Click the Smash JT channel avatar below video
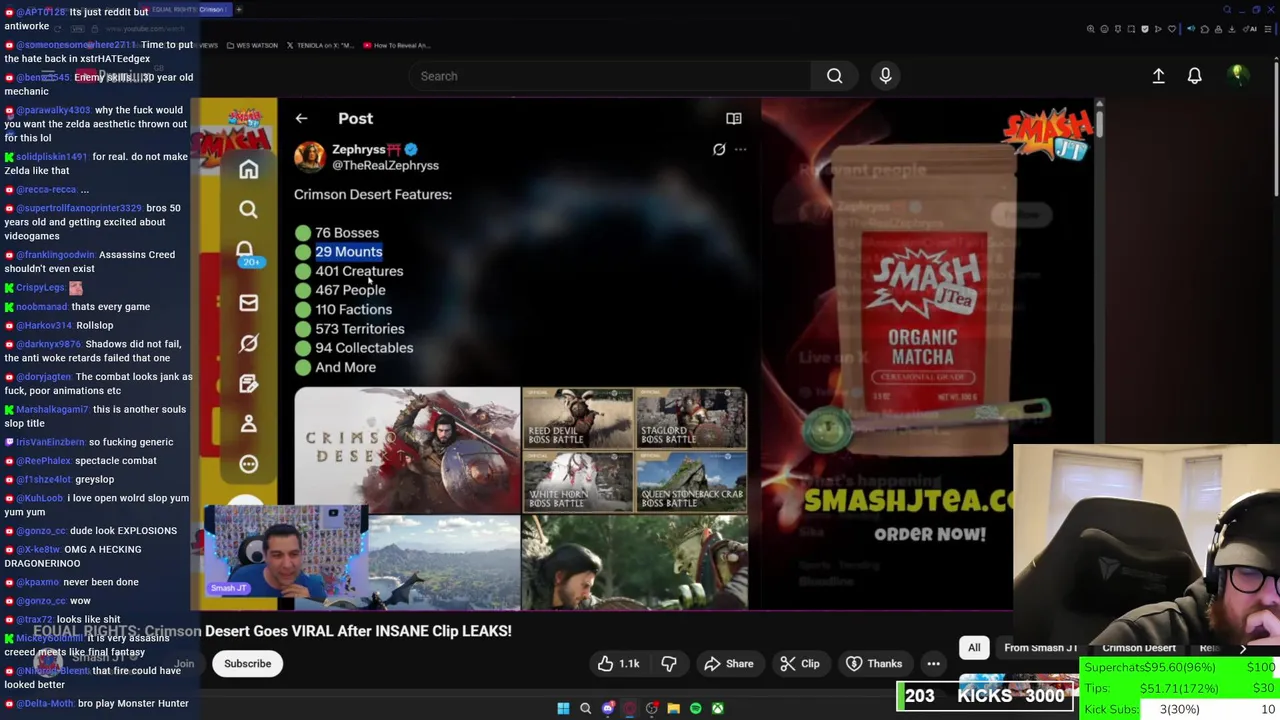The image size is (1280, 720). [48, 661]
